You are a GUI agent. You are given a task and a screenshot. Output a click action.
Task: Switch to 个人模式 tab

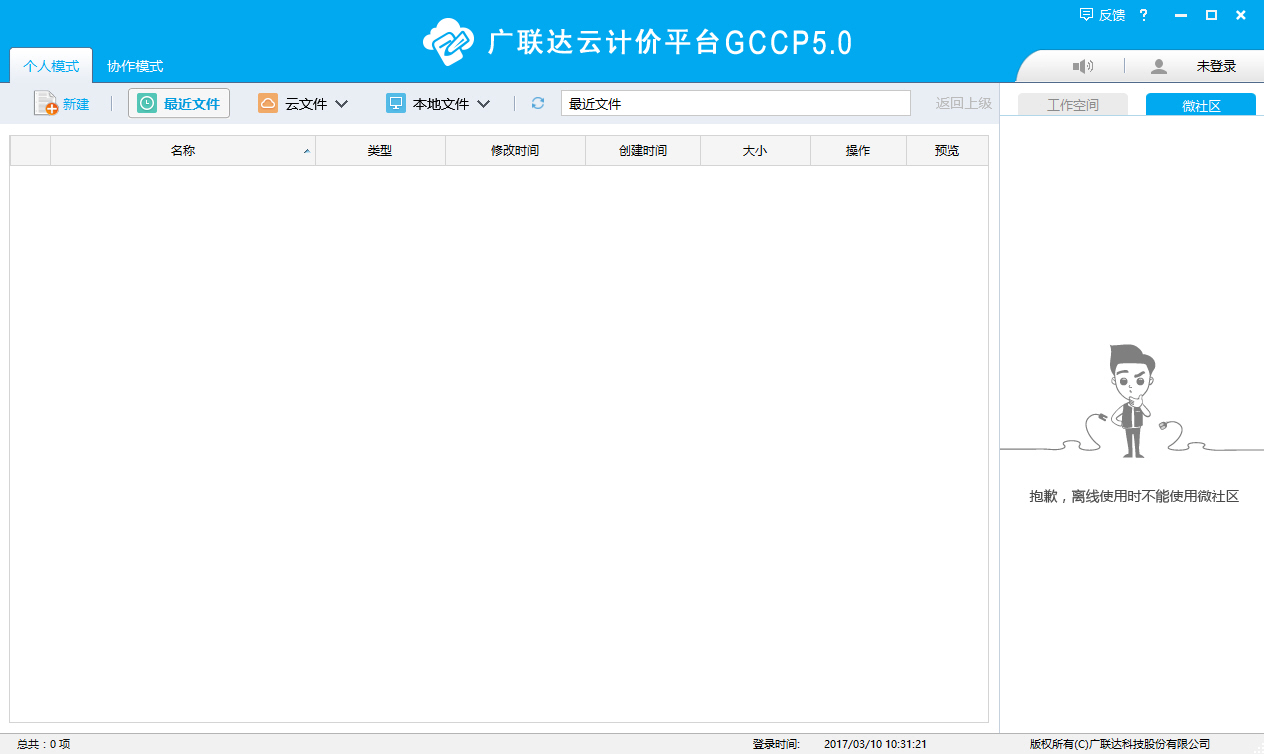point(51,66)
